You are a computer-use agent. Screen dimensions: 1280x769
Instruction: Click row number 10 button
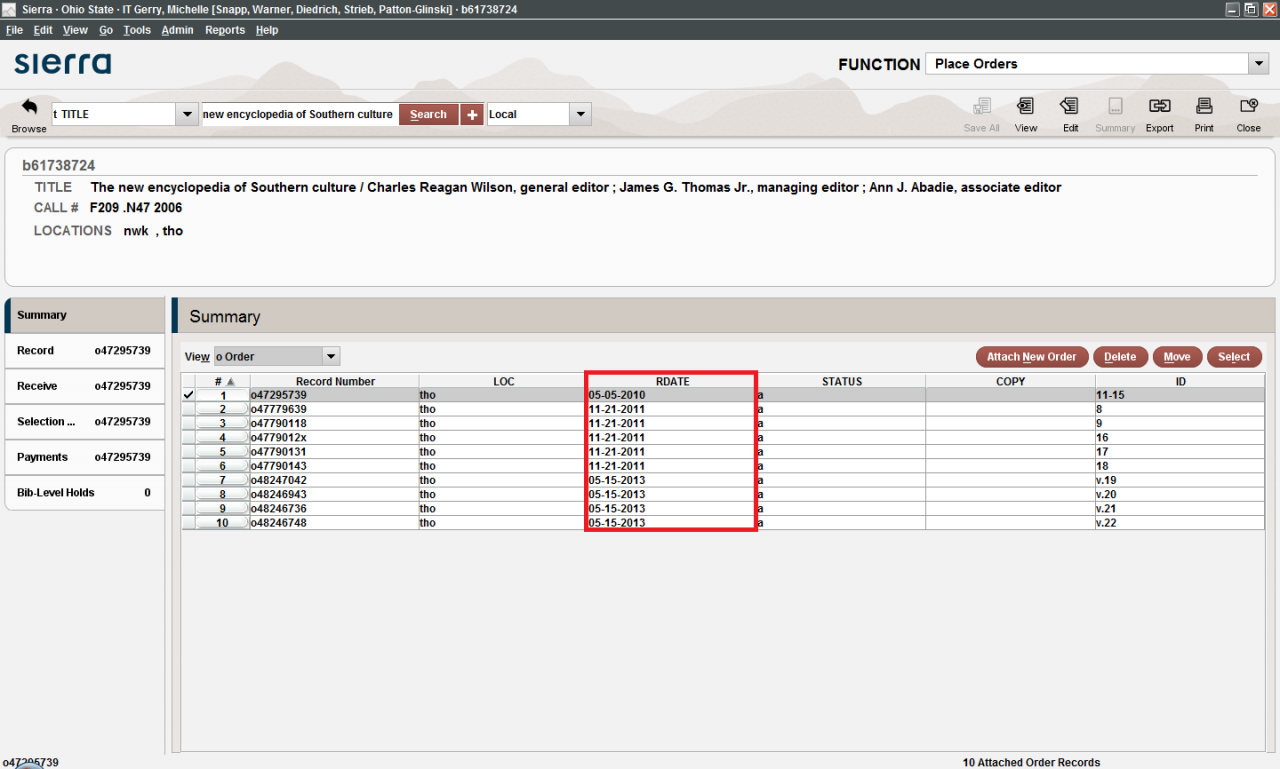(x=223, y=523)
